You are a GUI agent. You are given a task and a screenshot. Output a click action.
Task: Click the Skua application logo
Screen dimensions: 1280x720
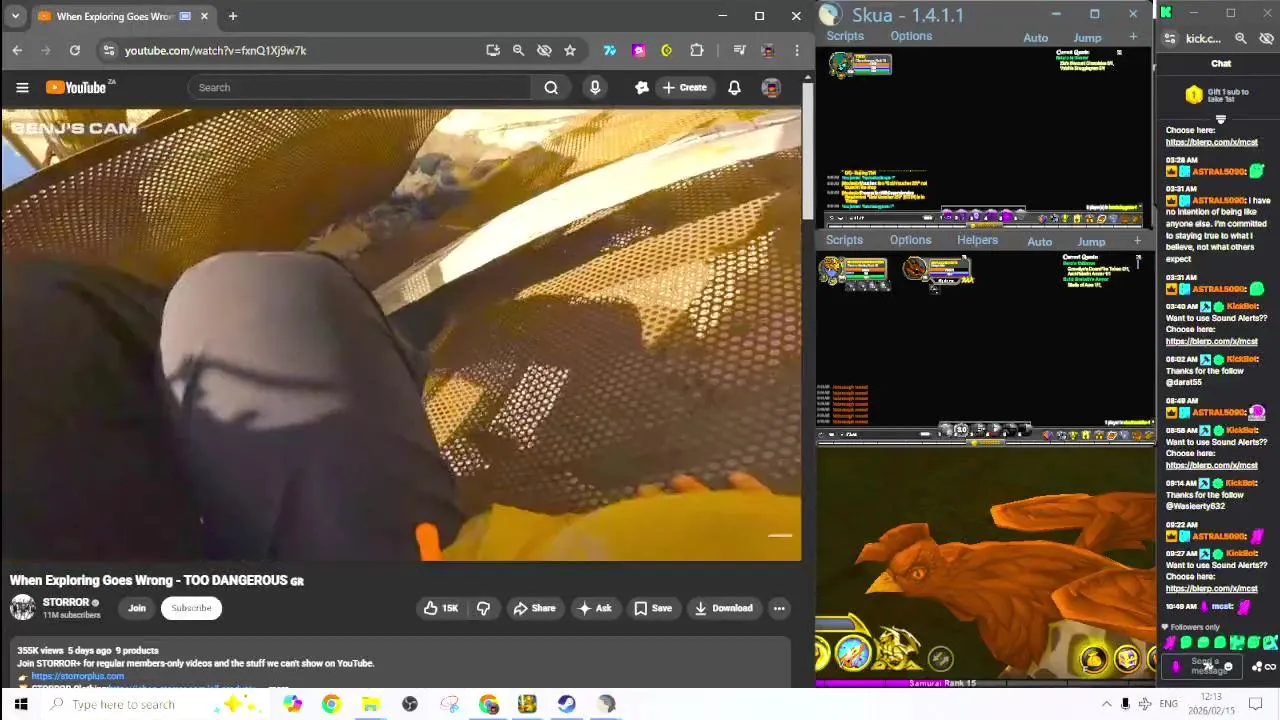[830, 14]
